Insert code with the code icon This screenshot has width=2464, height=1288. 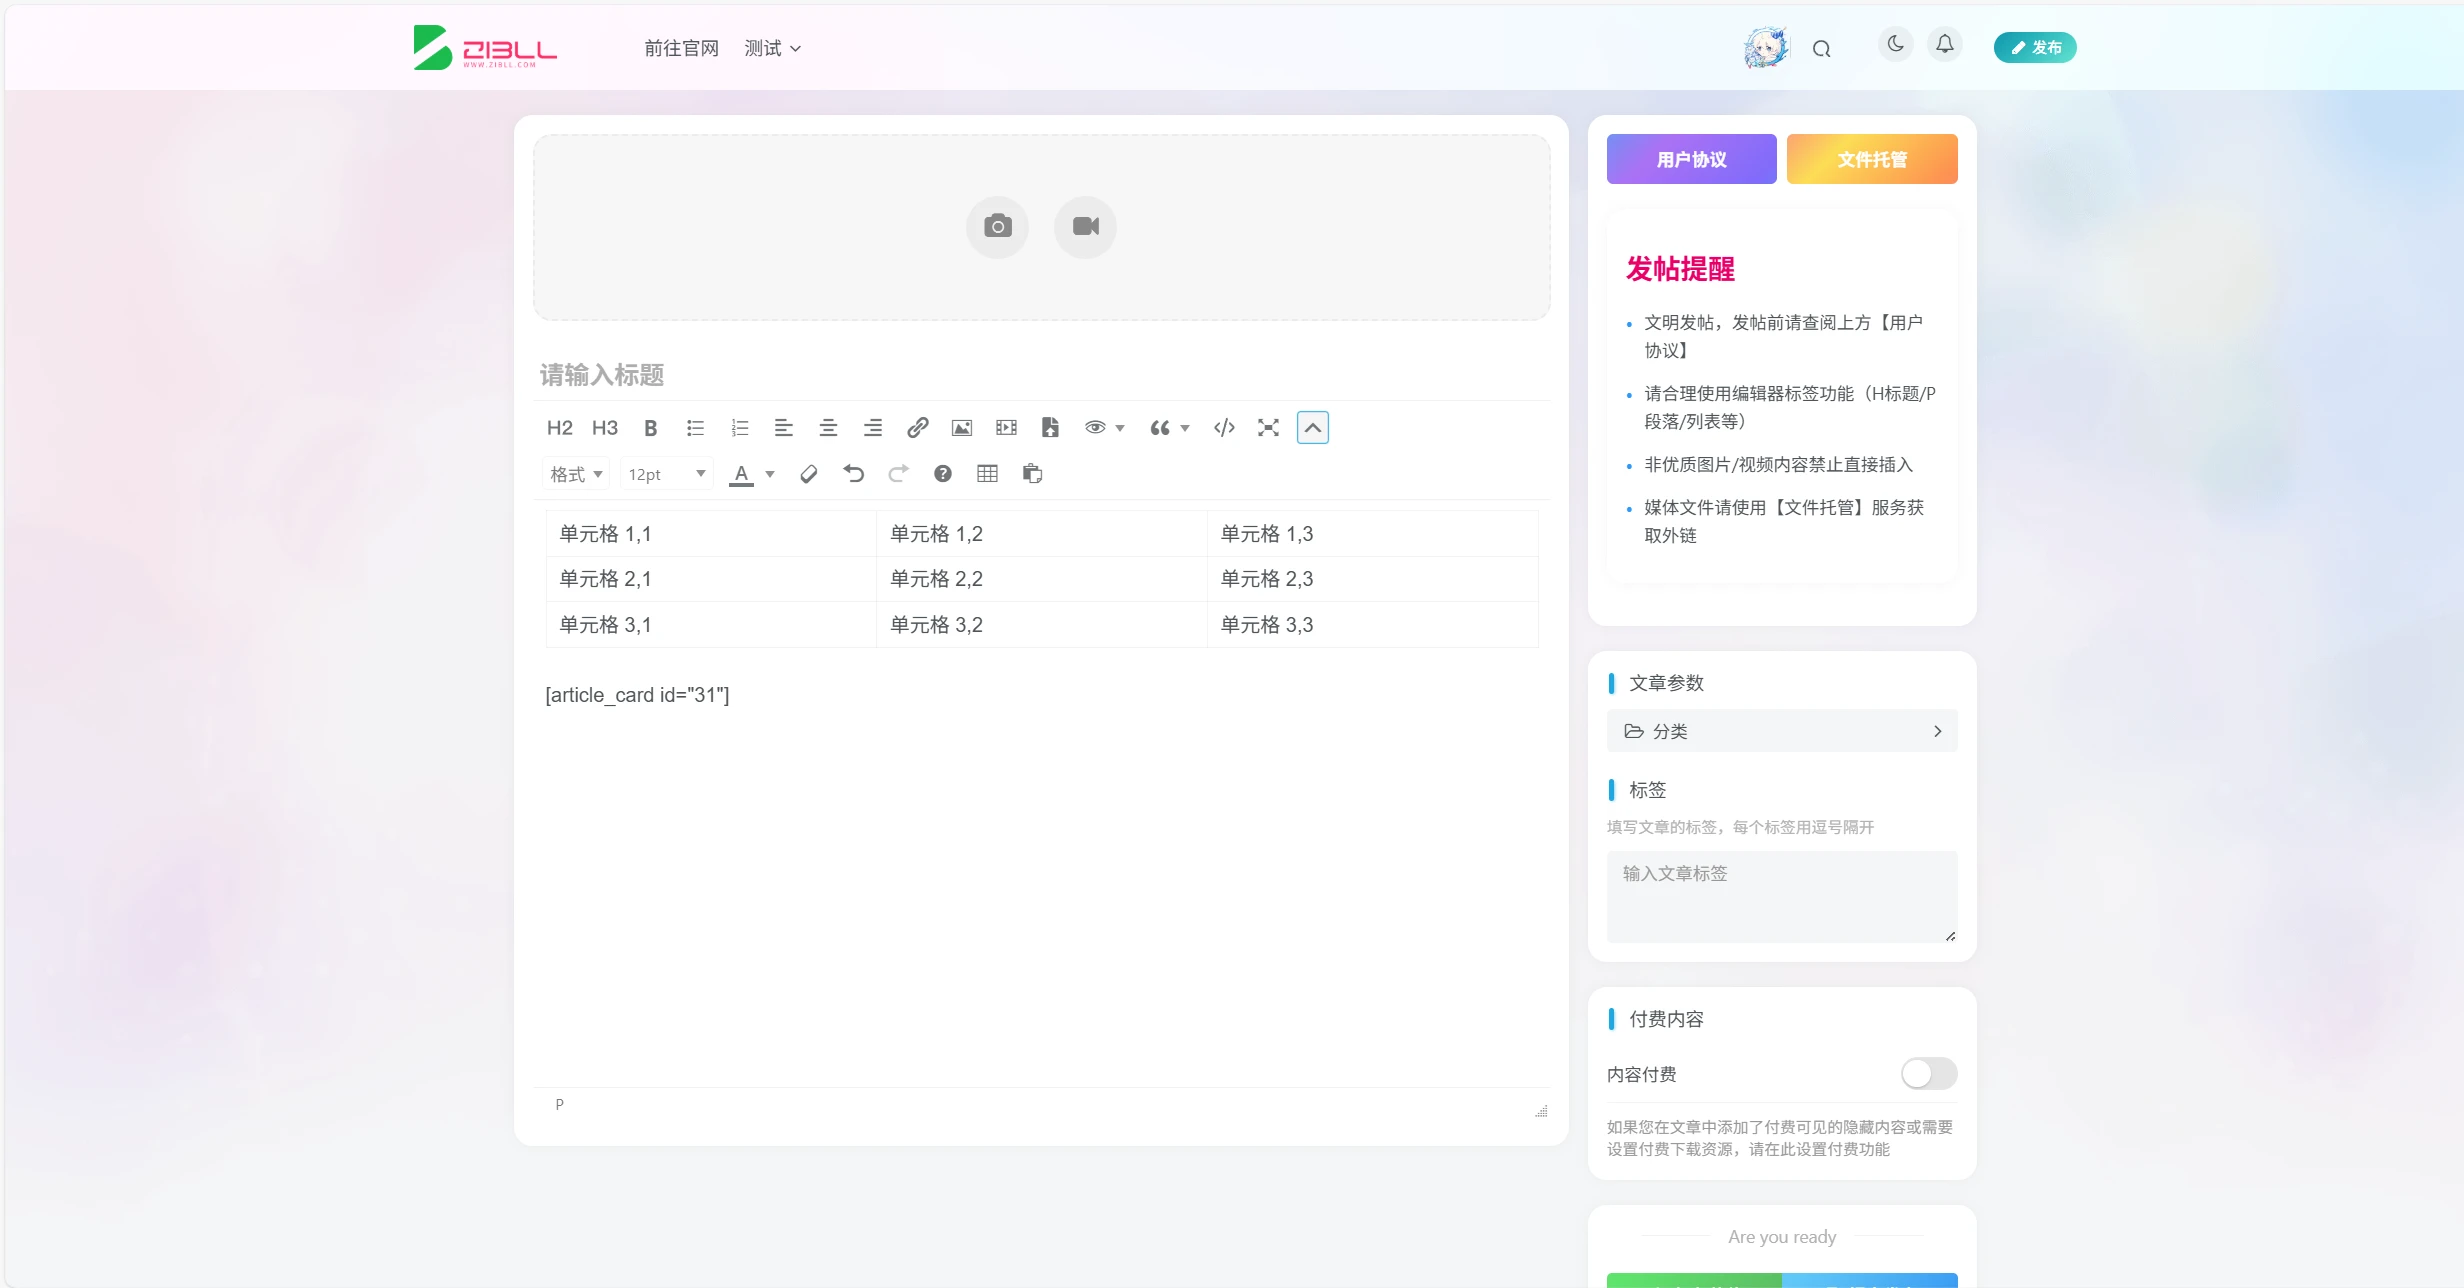1224,428
